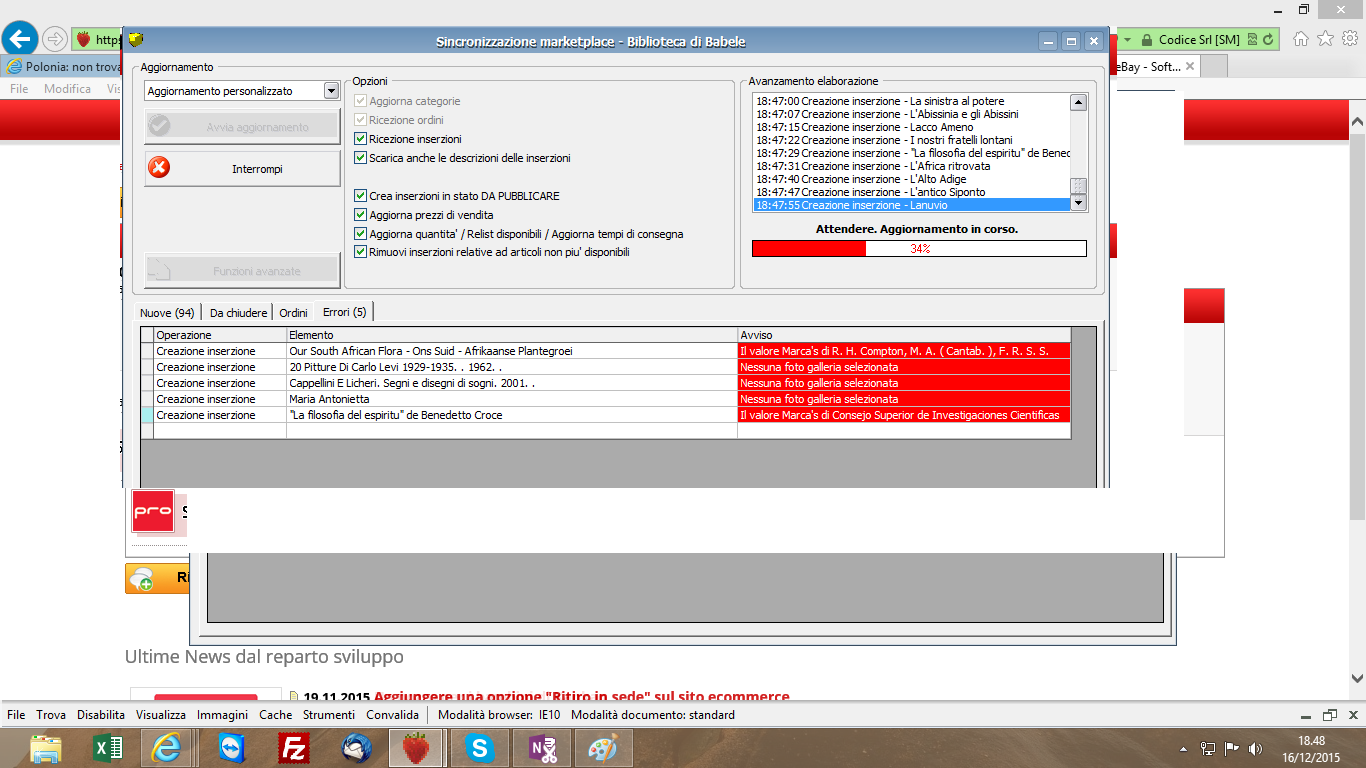Open FileZilla from the taskbar
The width and height of the screenshot is (1366, 768).
click(x=294, y=748)
